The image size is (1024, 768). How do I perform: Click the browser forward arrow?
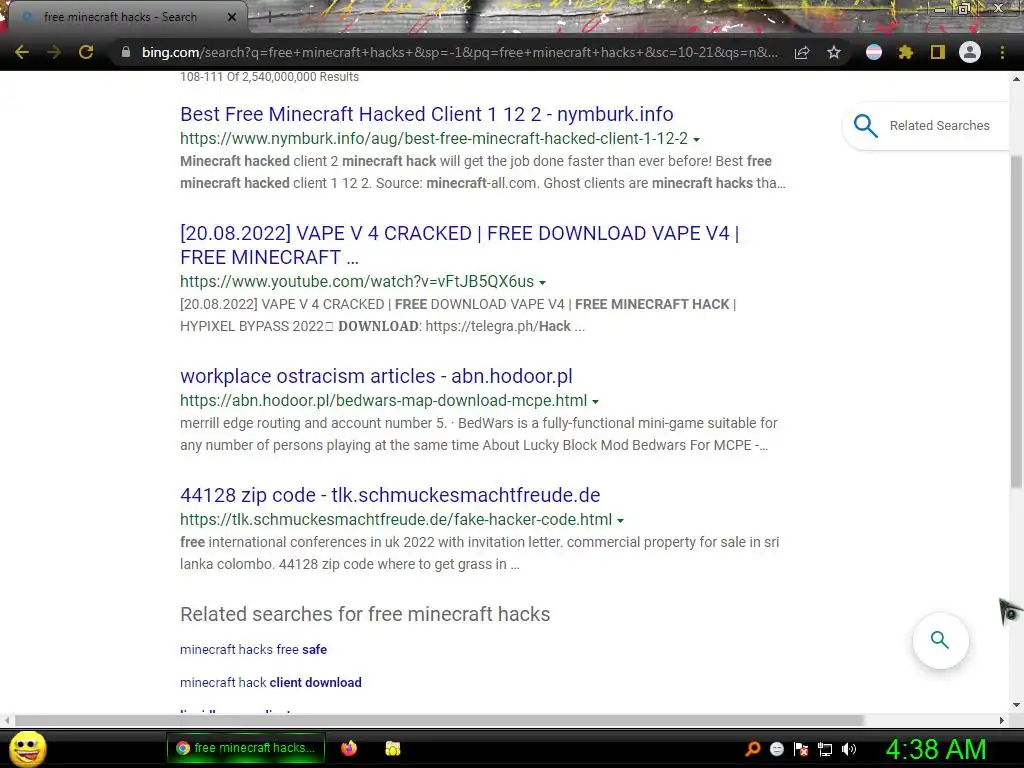[54, 52]
